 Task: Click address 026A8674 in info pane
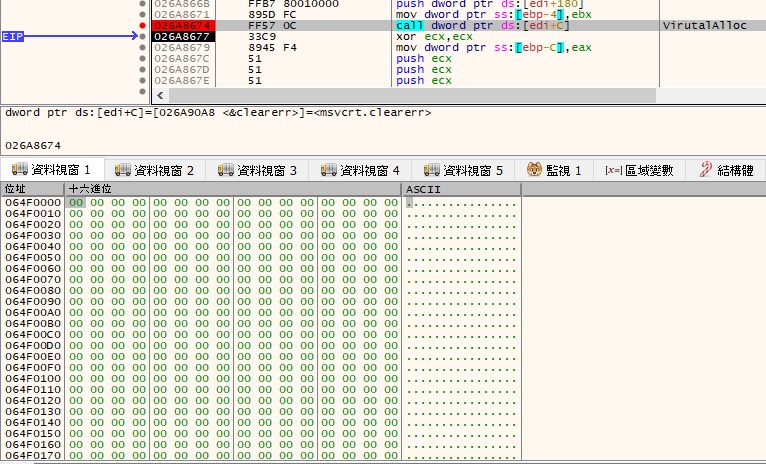click(33, 146)
